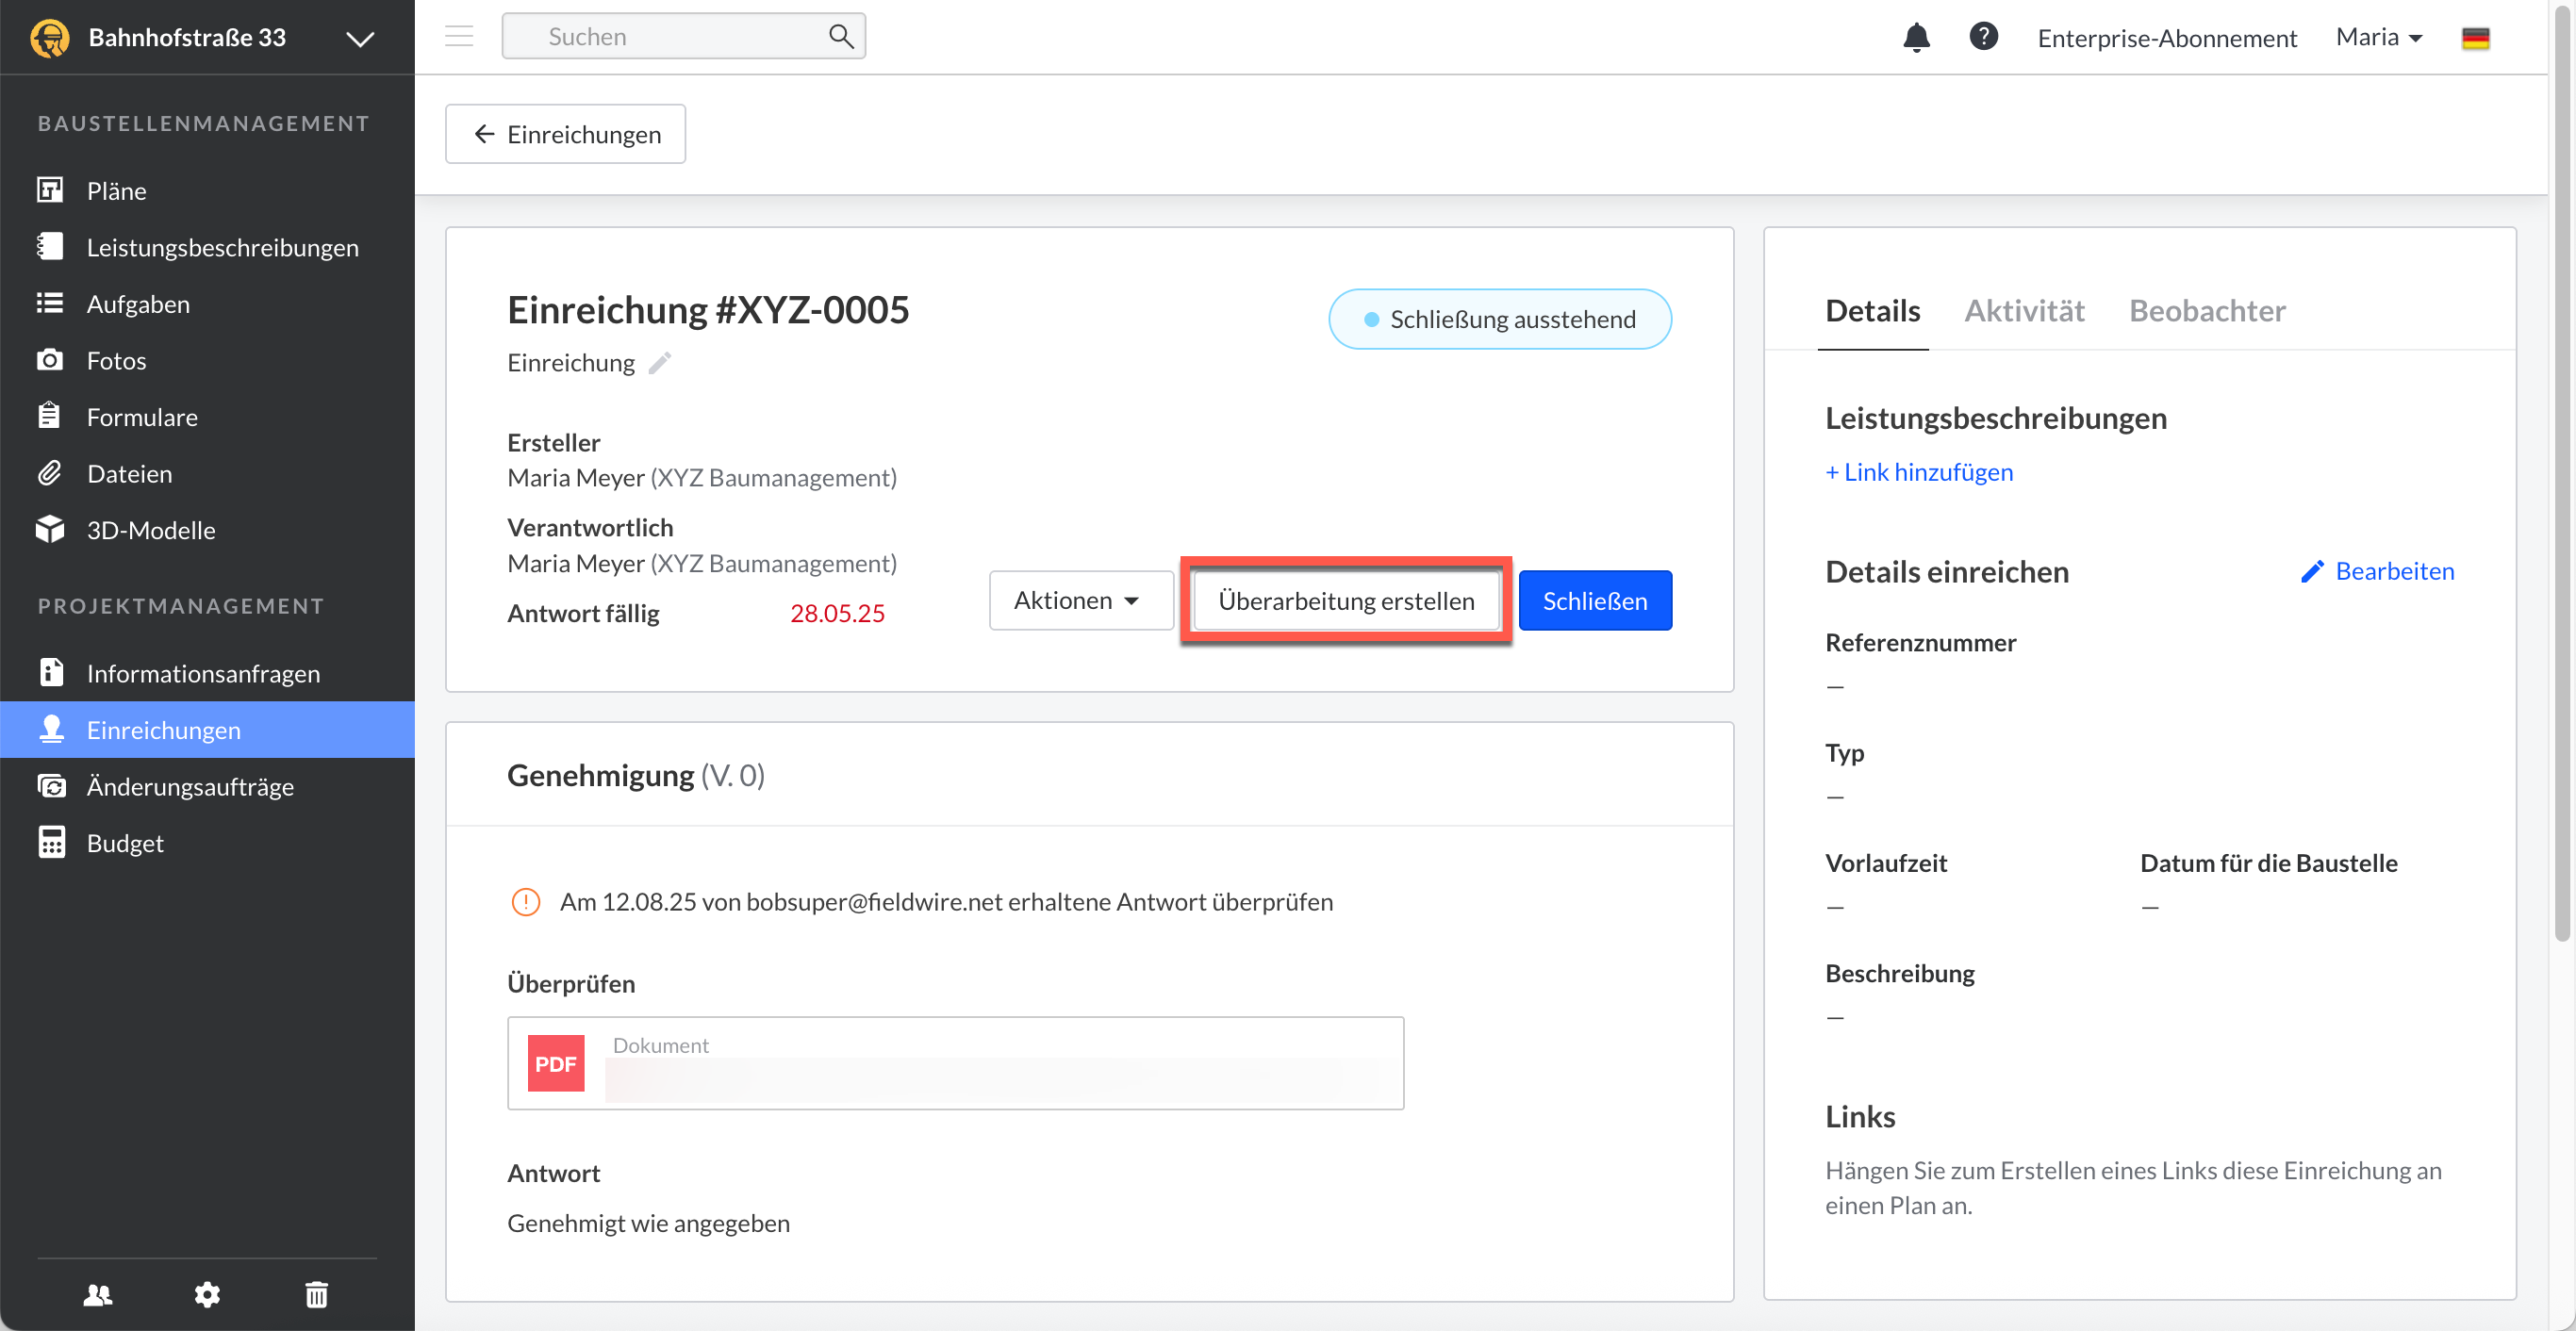This screenshot has height=1331, width=2576.
Task: Click the trash bin icon in sidebar
Action: [316, 1295]
